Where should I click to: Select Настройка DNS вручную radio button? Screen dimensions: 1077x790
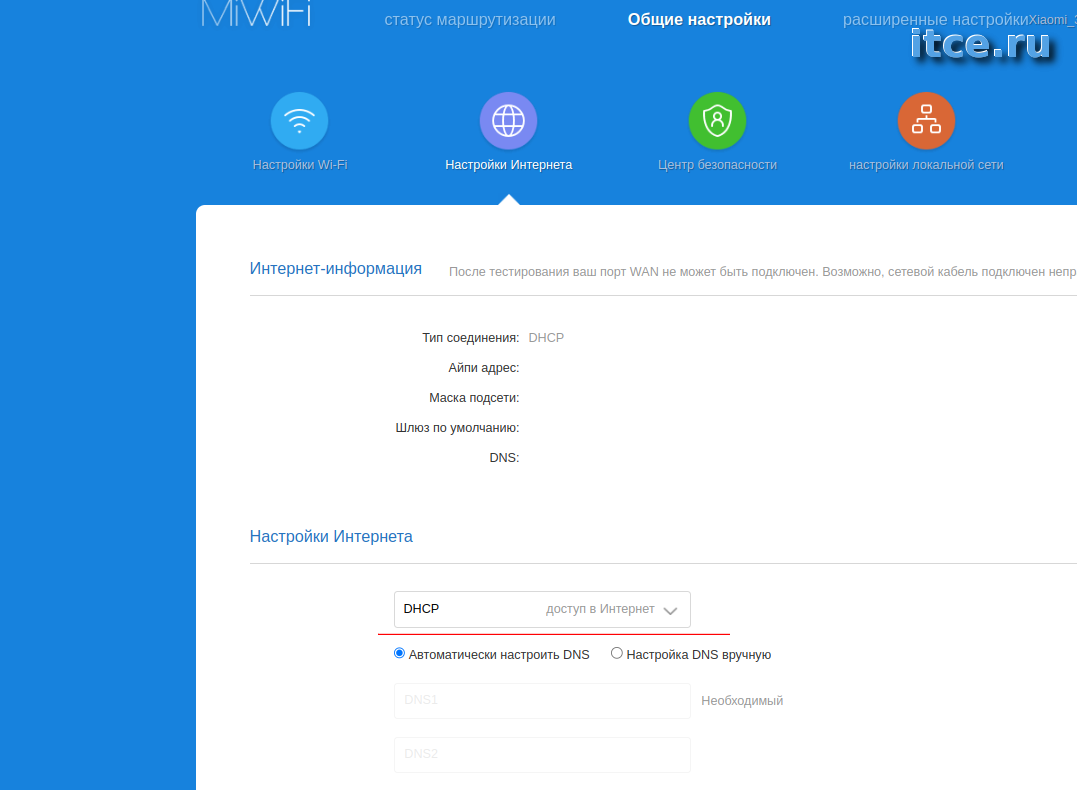[617, 653]
